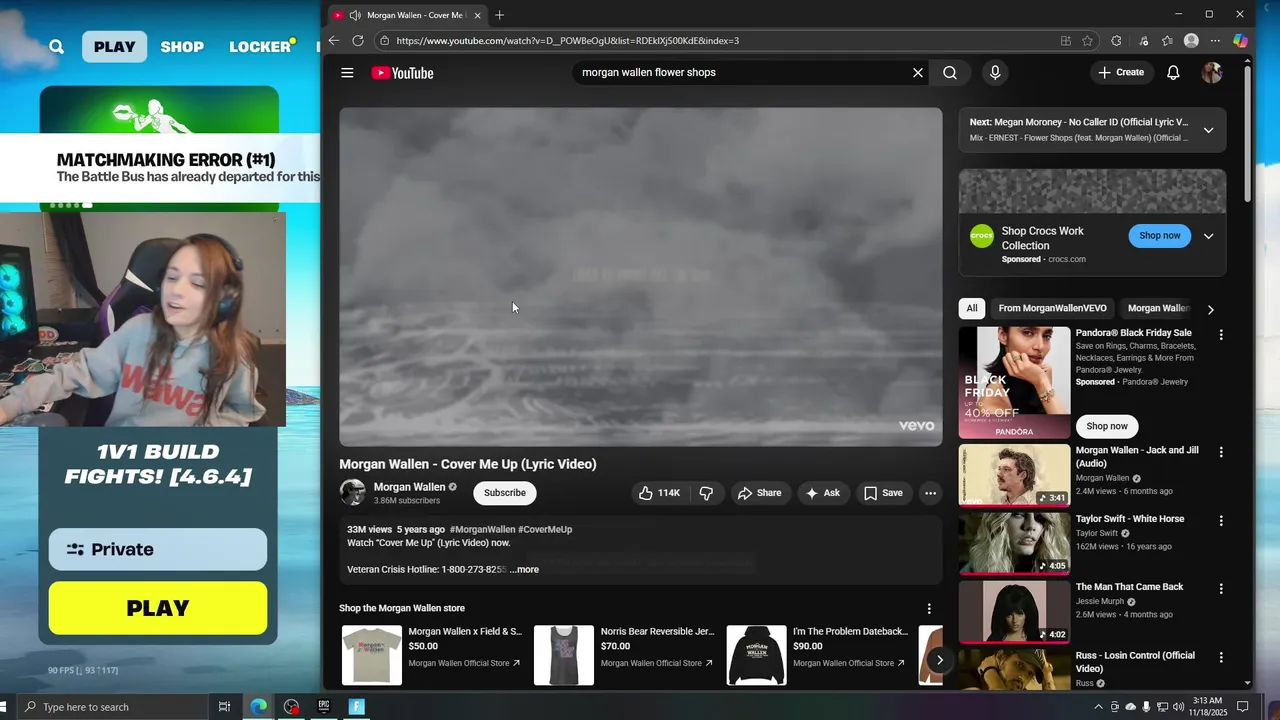Open Edge settings and more menu
The height and width of the screenshot is (720, 1280).
click(x=1215, y=41)
